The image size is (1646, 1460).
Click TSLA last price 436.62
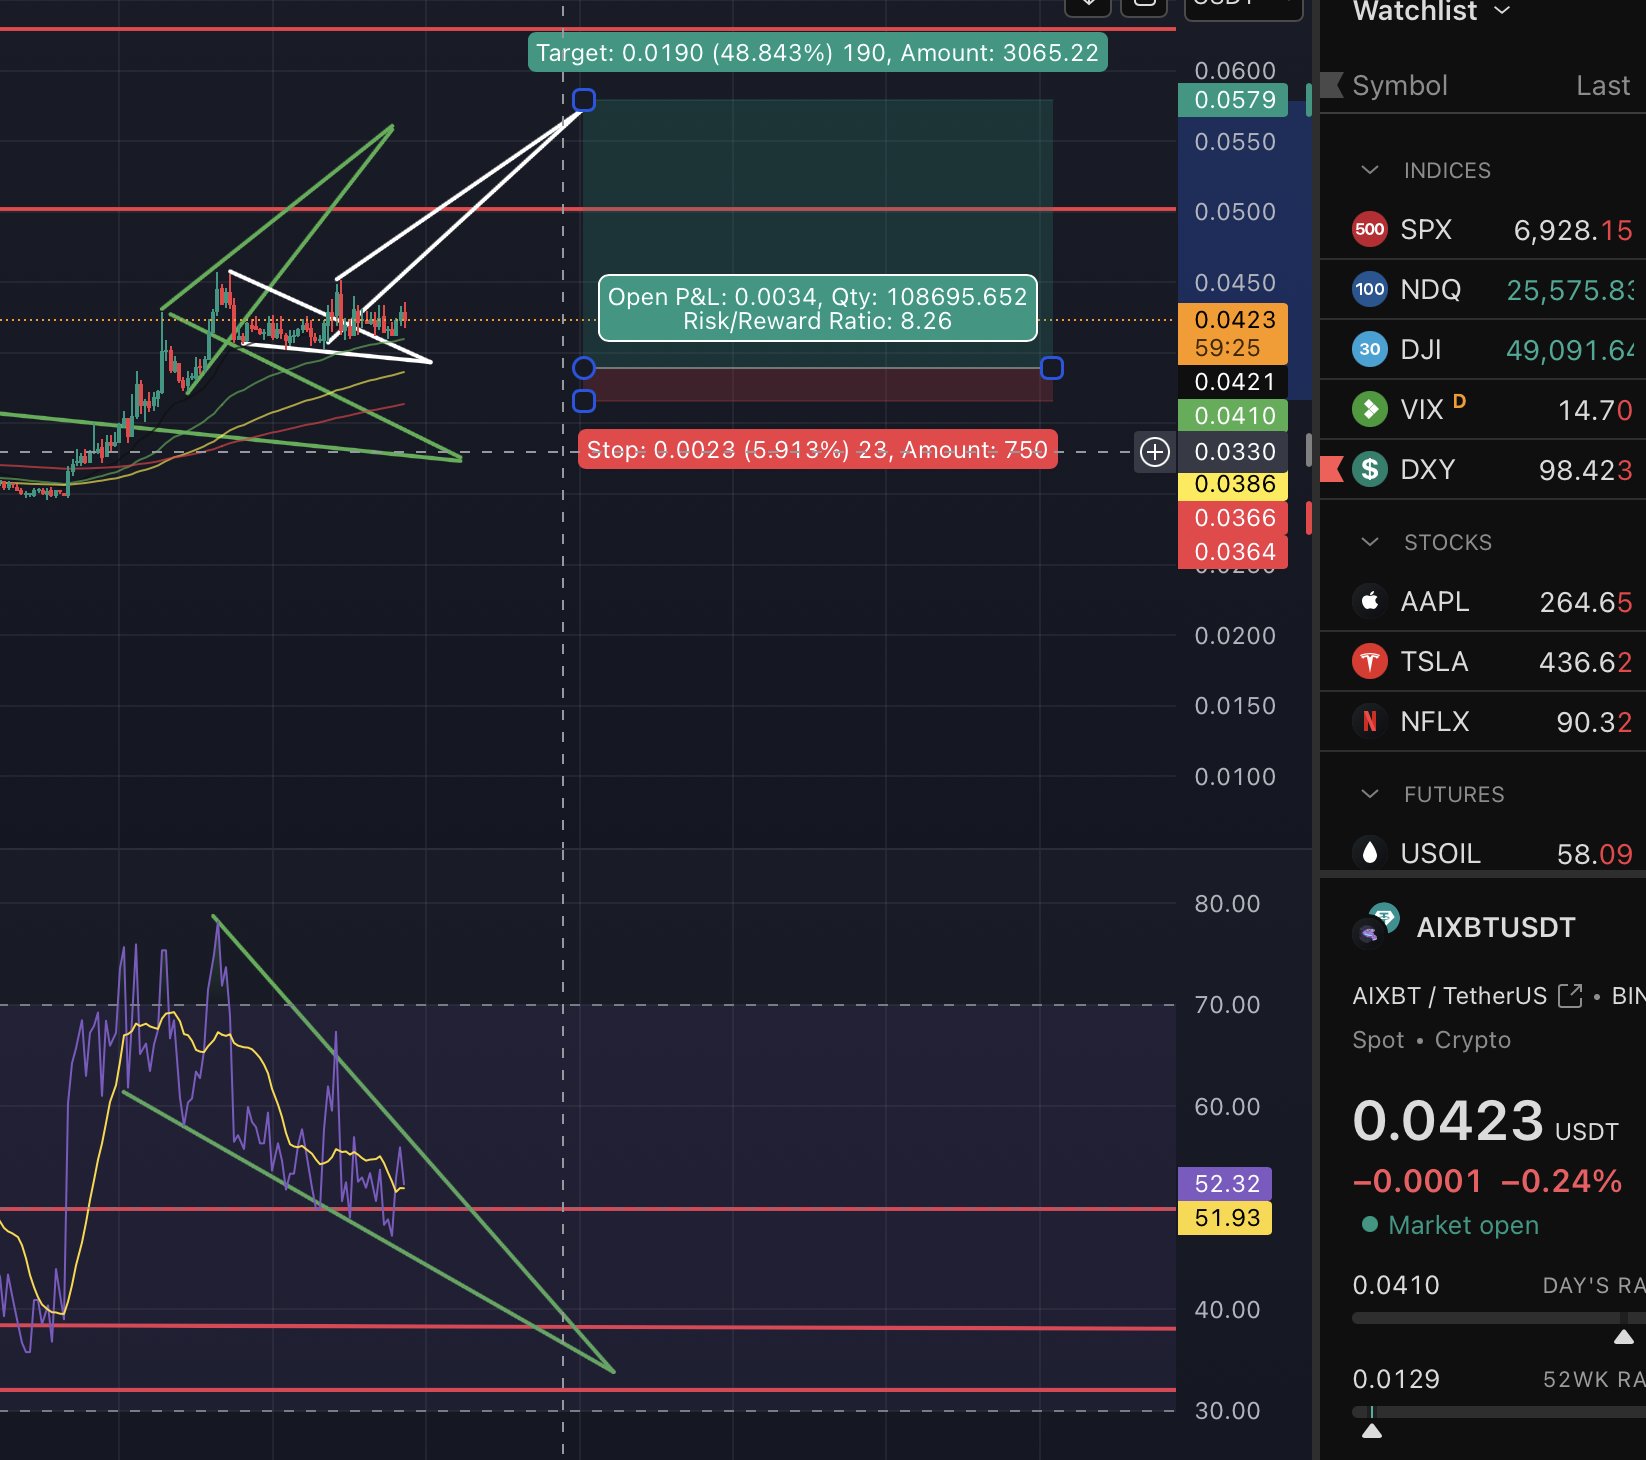1586,663
